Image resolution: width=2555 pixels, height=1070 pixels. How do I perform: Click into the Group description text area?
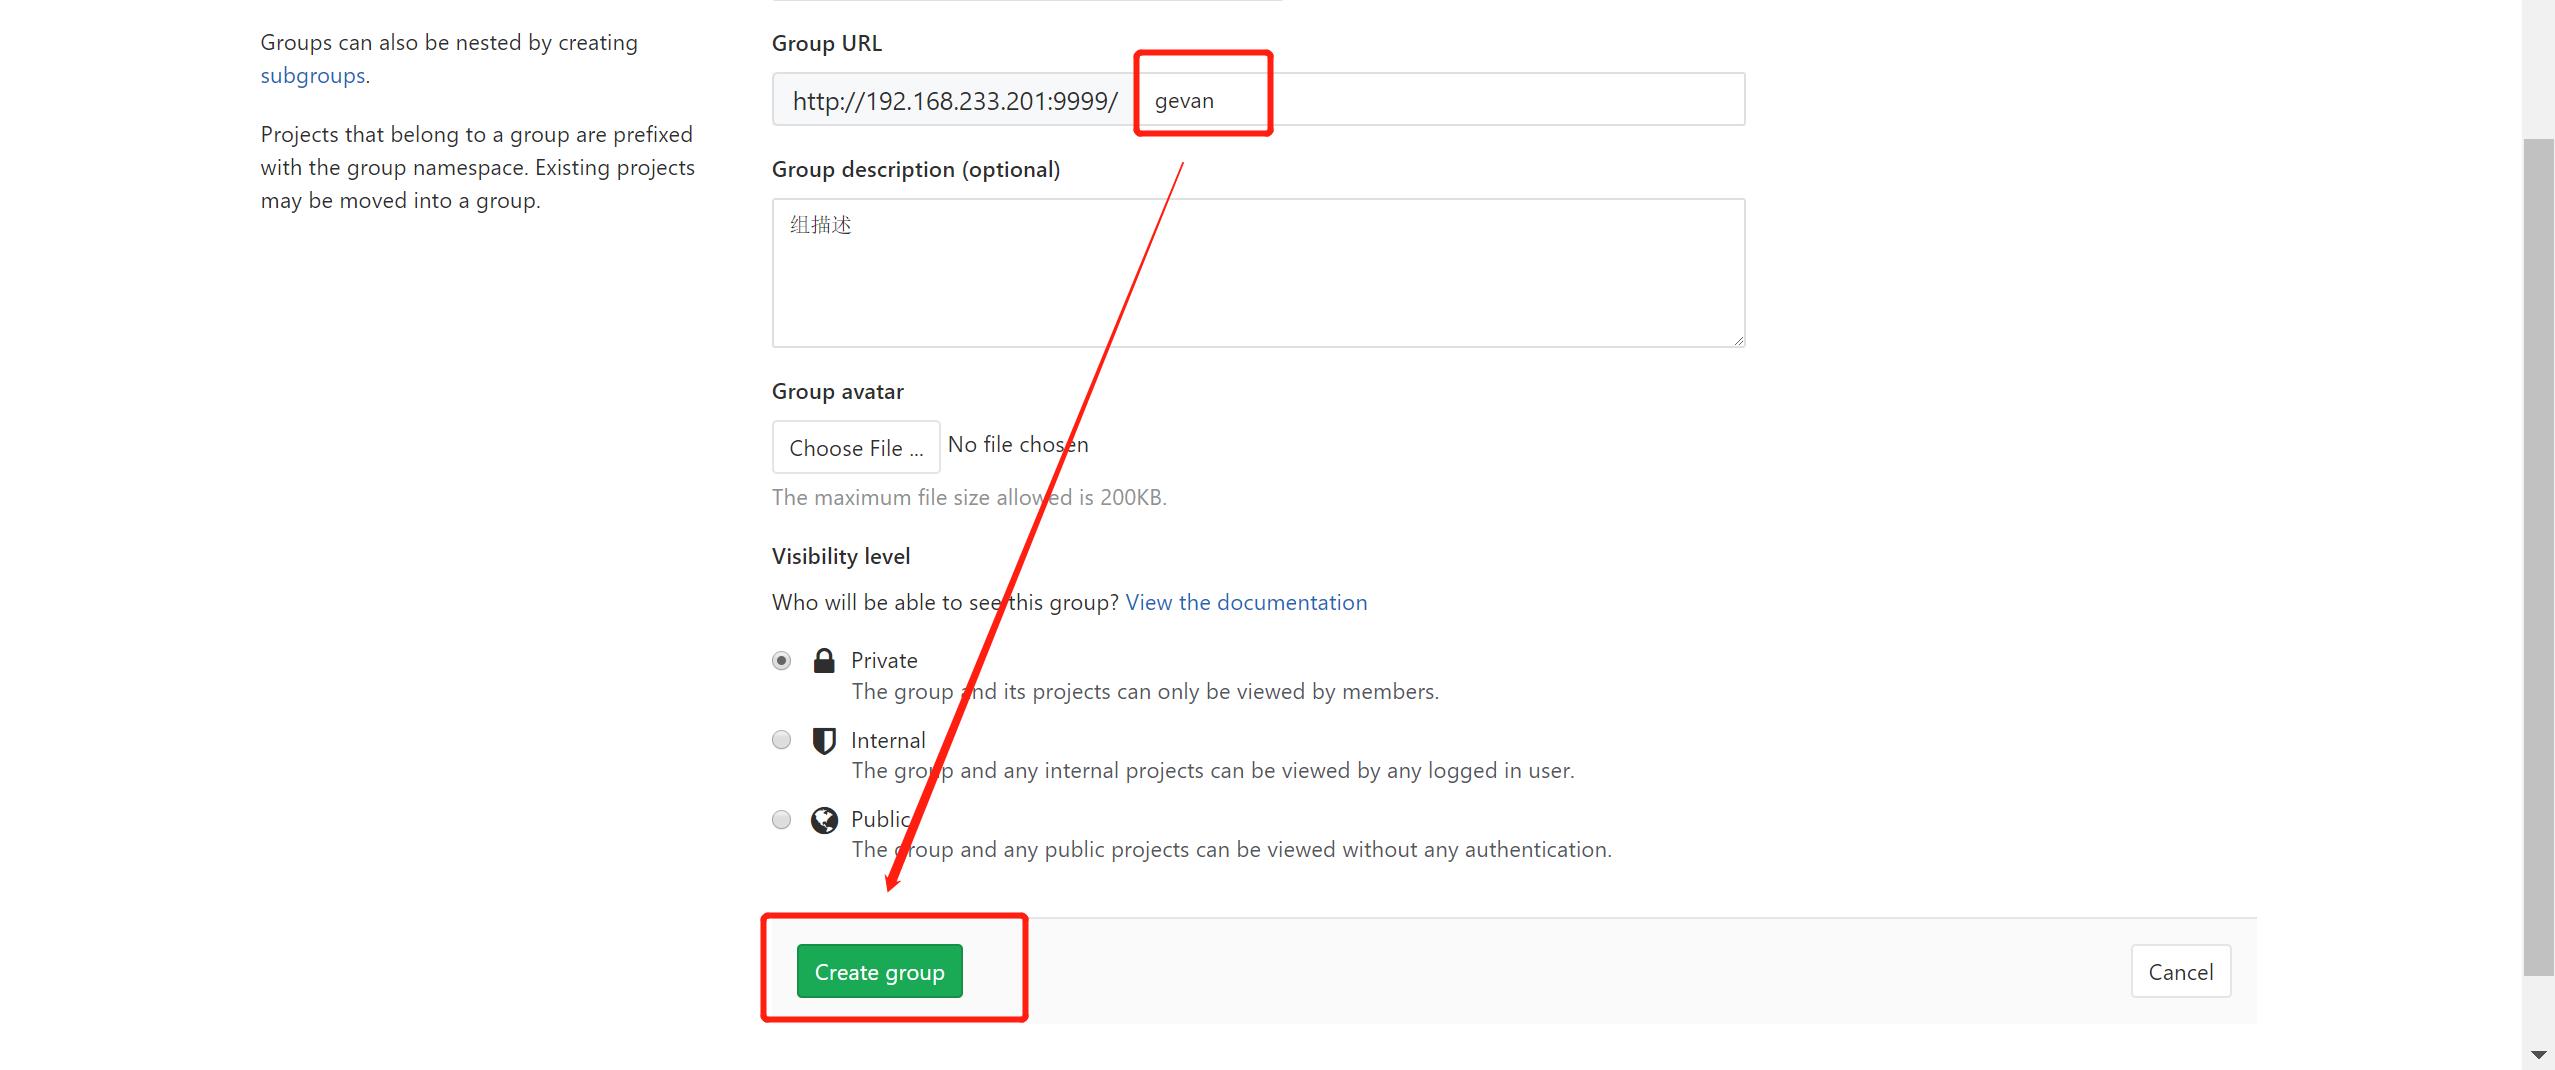1257,273
